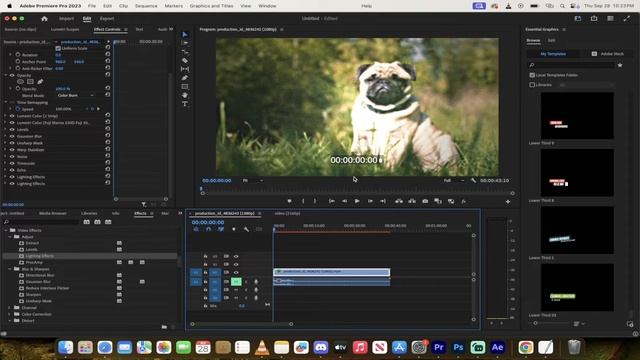Open the Sequence menu
Image resolution: width=640 pixels, height=360 pixels.
[146, 6]
